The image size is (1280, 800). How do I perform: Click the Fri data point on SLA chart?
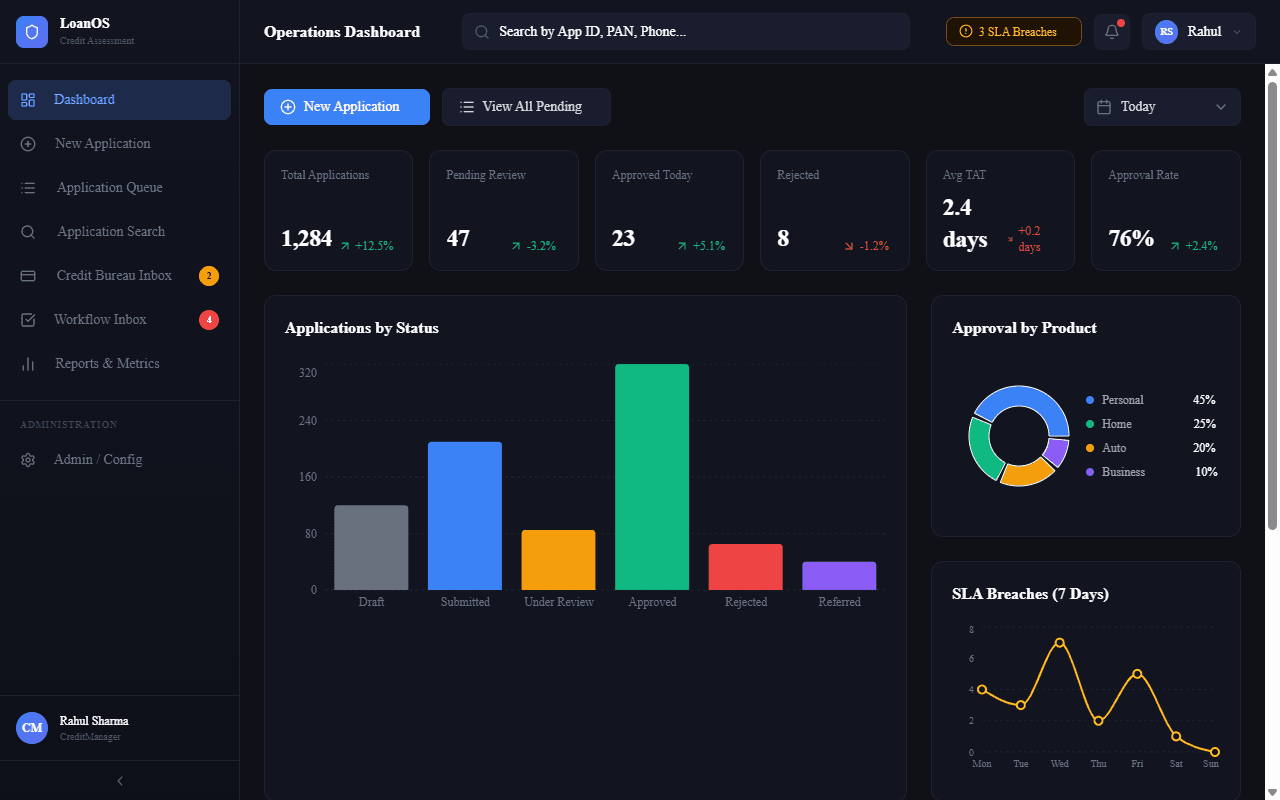coord(1137,674)
